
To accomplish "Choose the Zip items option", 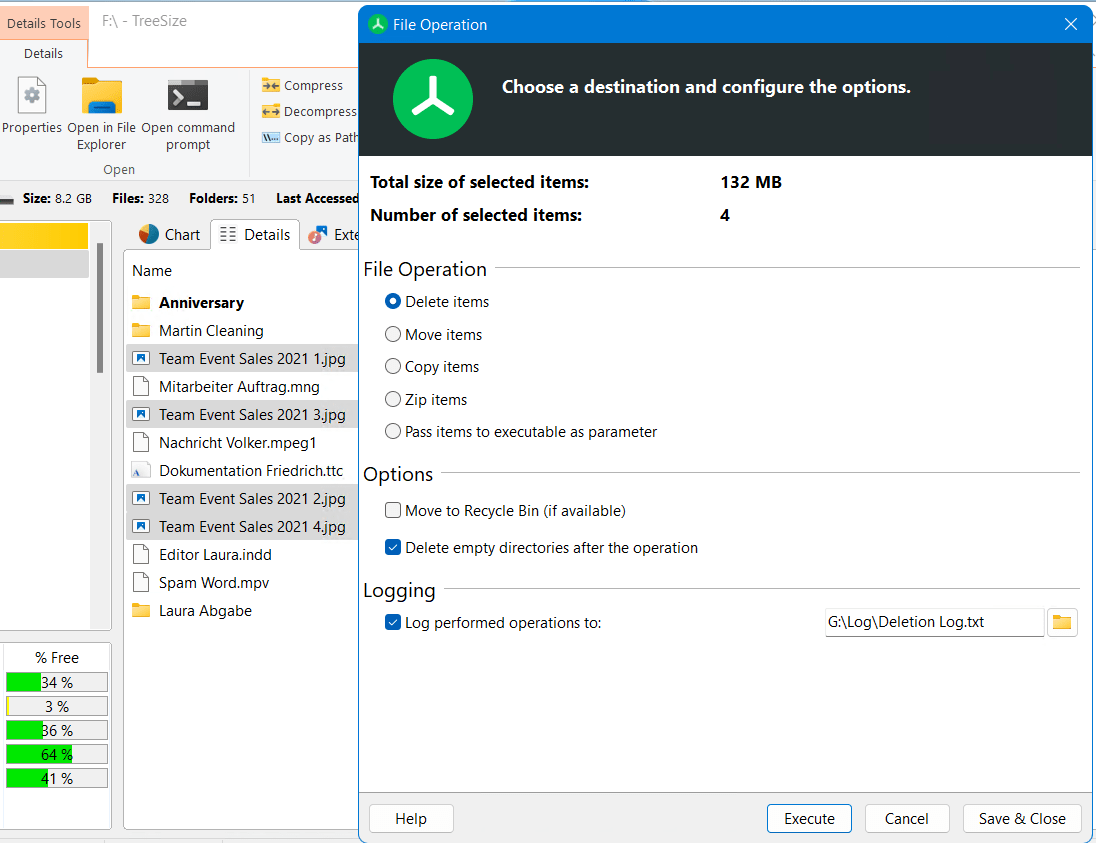I will (393, 400).
